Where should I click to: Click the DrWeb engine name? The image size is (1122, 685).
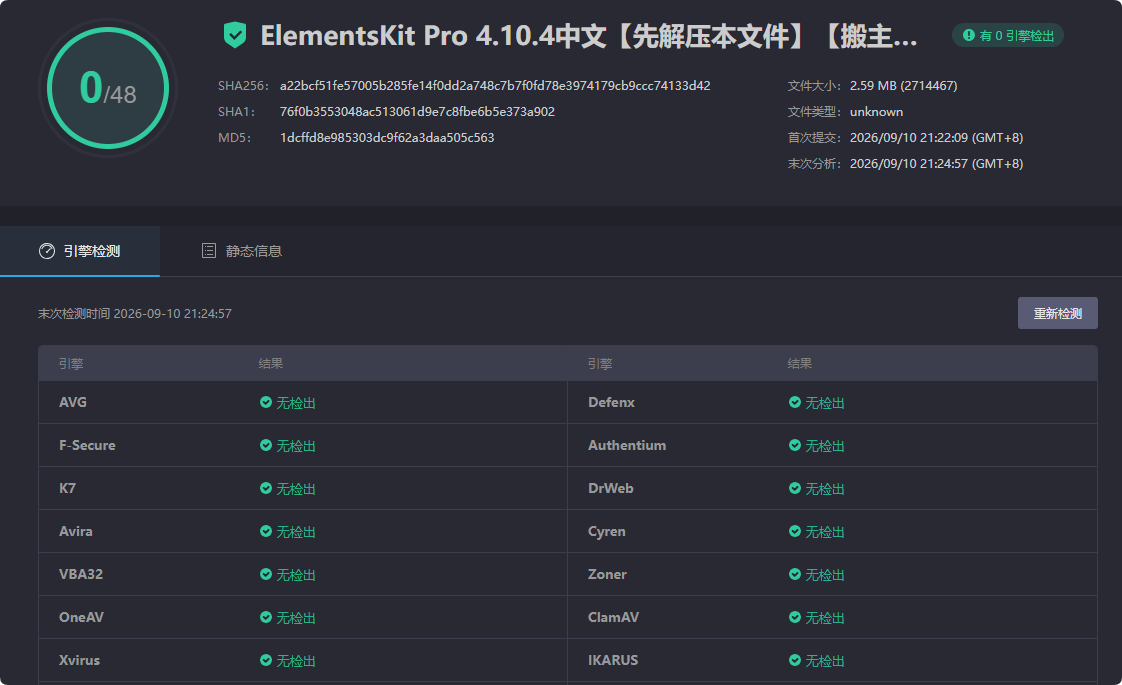[x=611, y=488]
